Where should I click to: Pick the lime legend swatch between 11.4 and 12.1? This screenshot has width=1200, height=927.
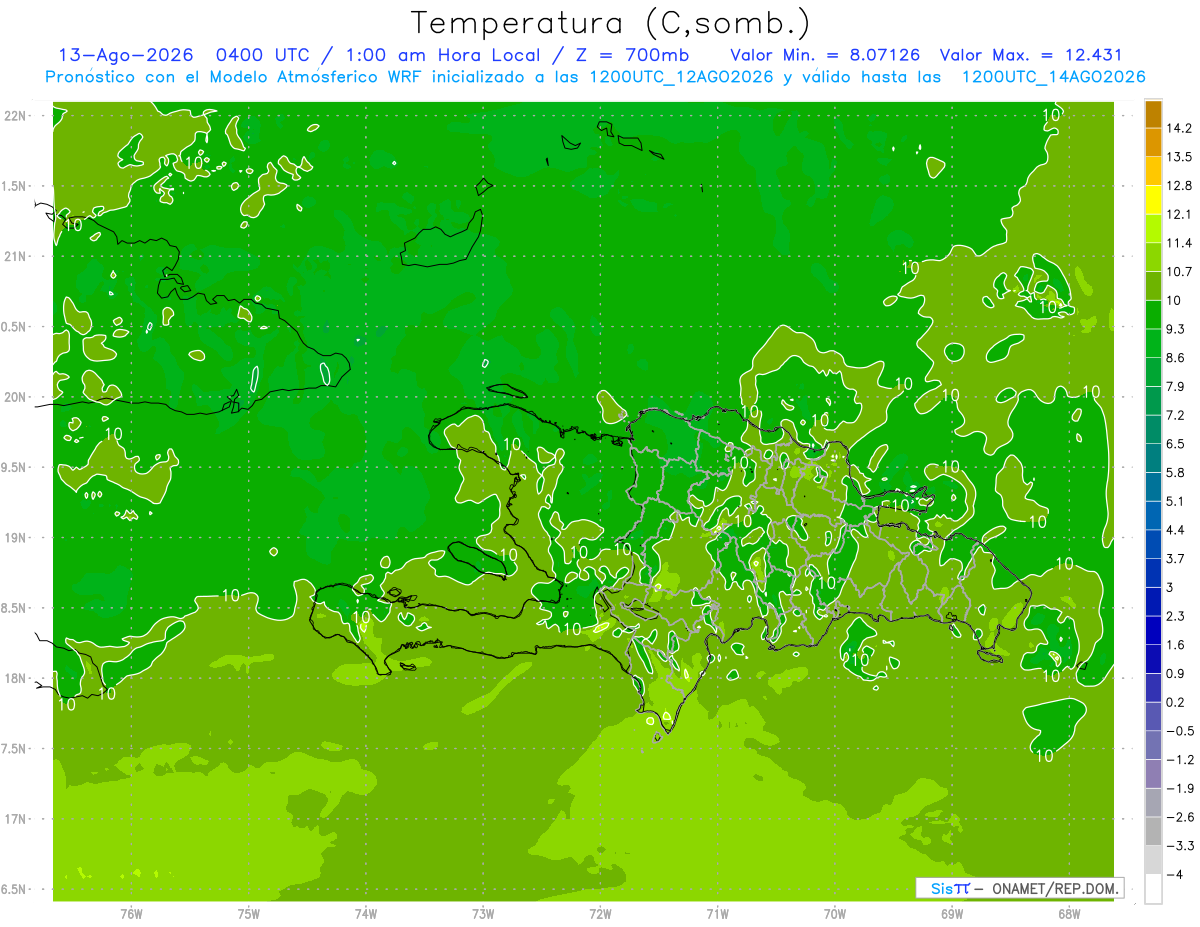1153,229
